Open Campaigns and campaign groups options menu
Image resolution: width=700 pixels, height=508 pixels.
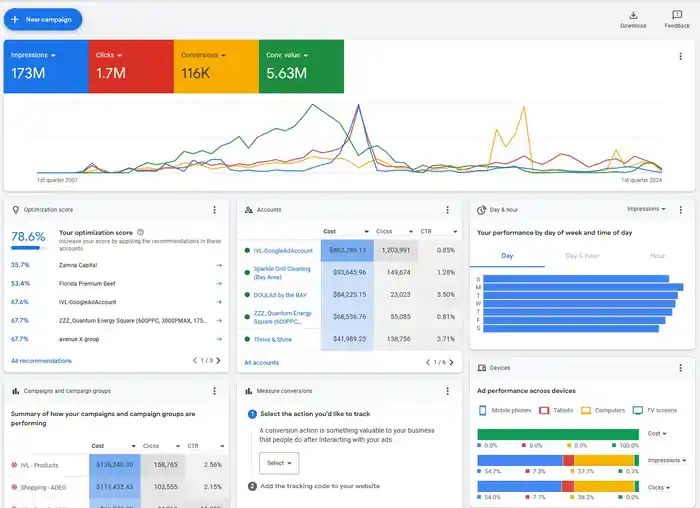[x=214, y=391]
